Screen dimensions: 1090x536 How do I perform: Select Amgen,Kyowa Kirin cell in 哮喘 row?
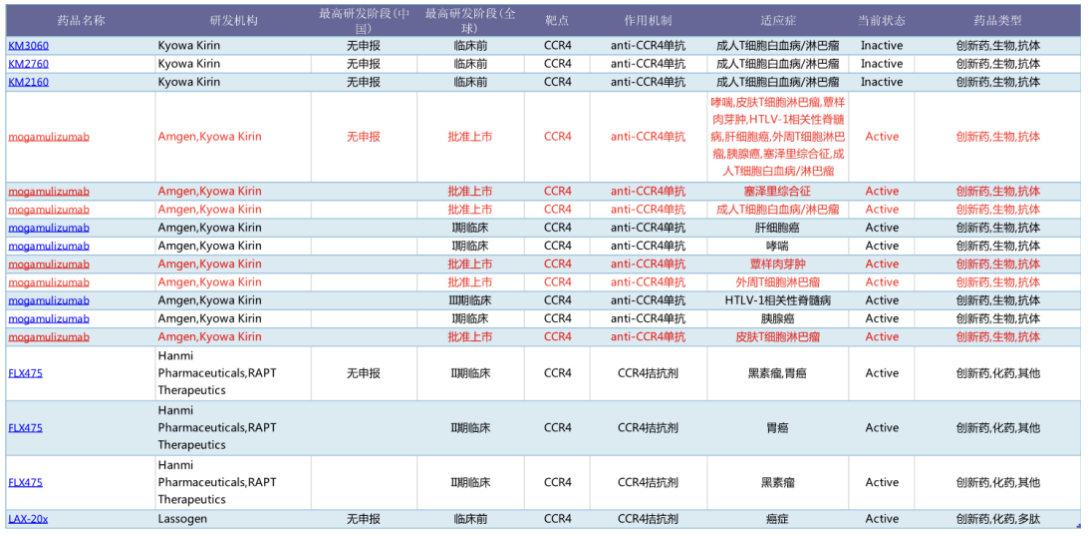coord(234,245)
